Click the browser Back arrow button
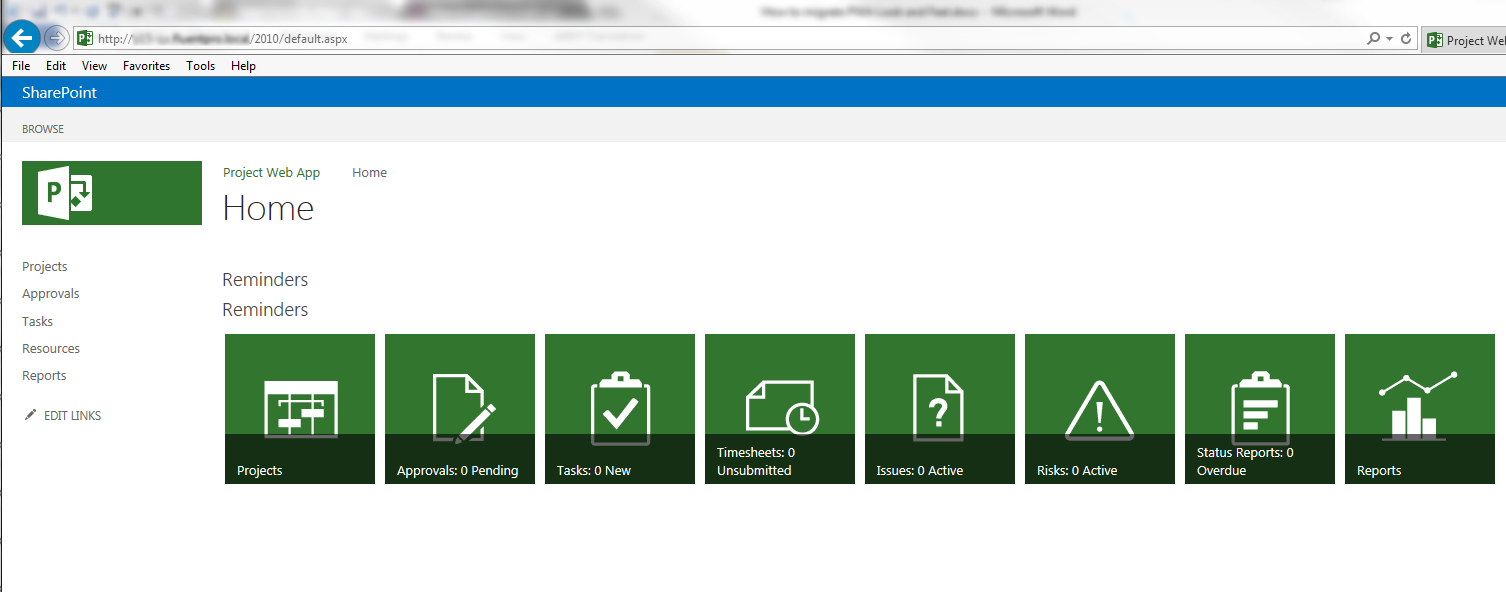Screen dimensions: 1506x592 click(x=22, y=38)
